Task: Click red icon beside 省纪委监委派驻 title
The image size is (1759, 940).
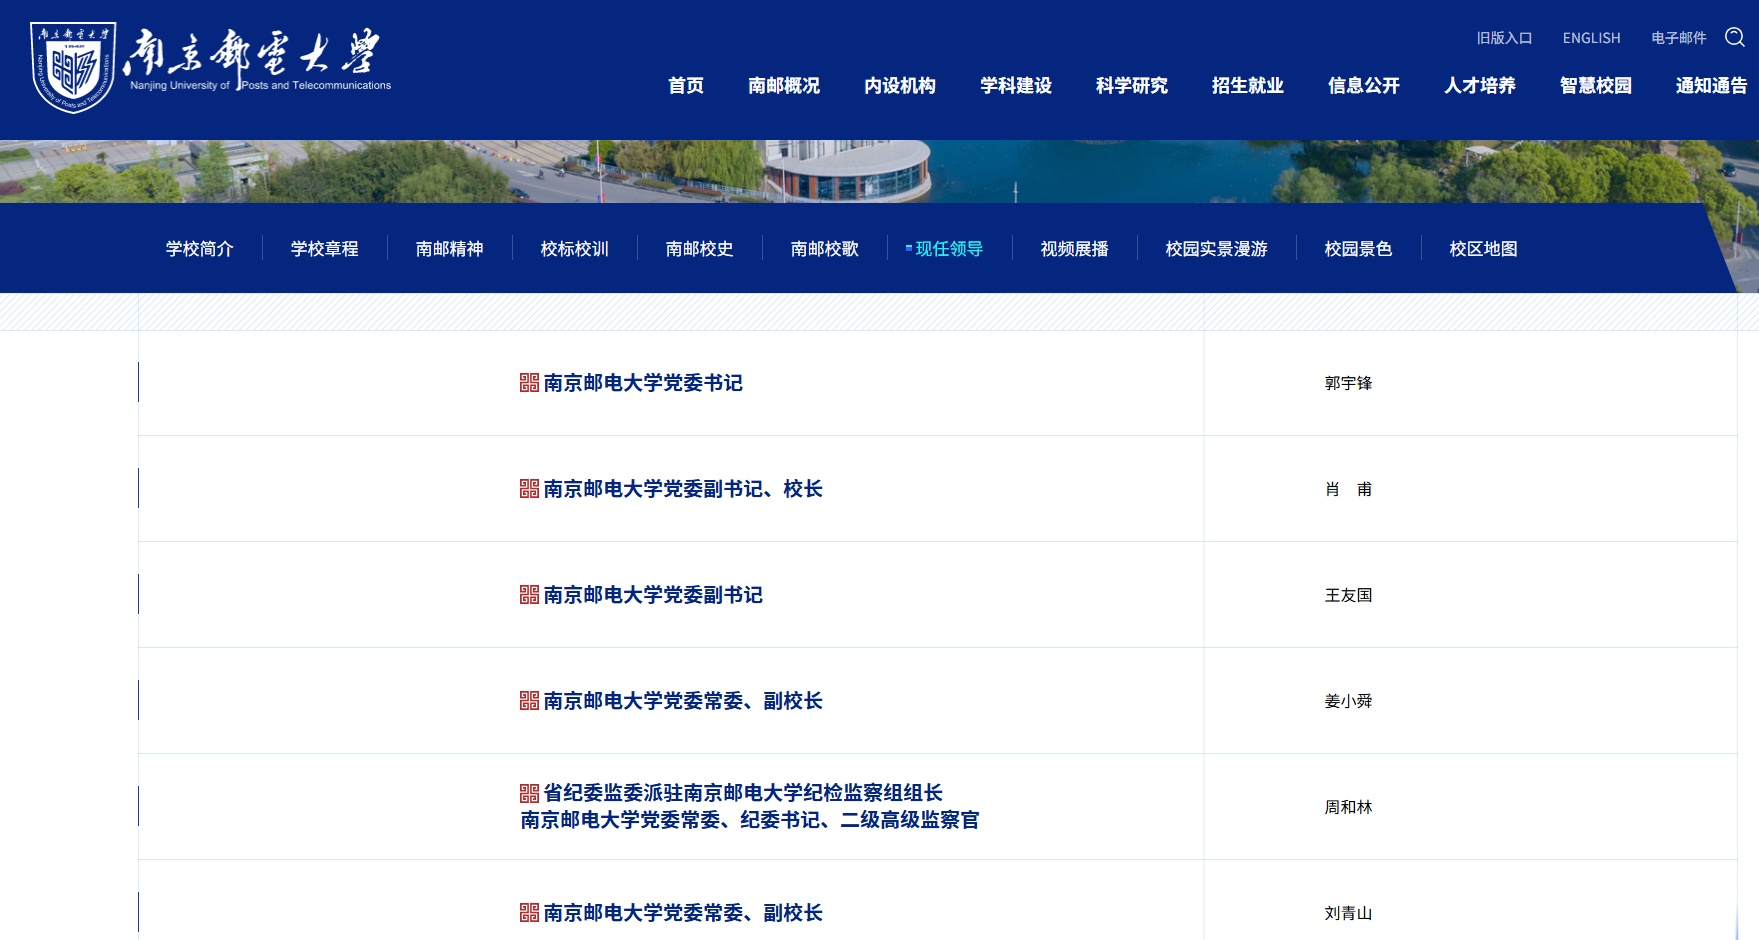Action: (x=529, y=793)
